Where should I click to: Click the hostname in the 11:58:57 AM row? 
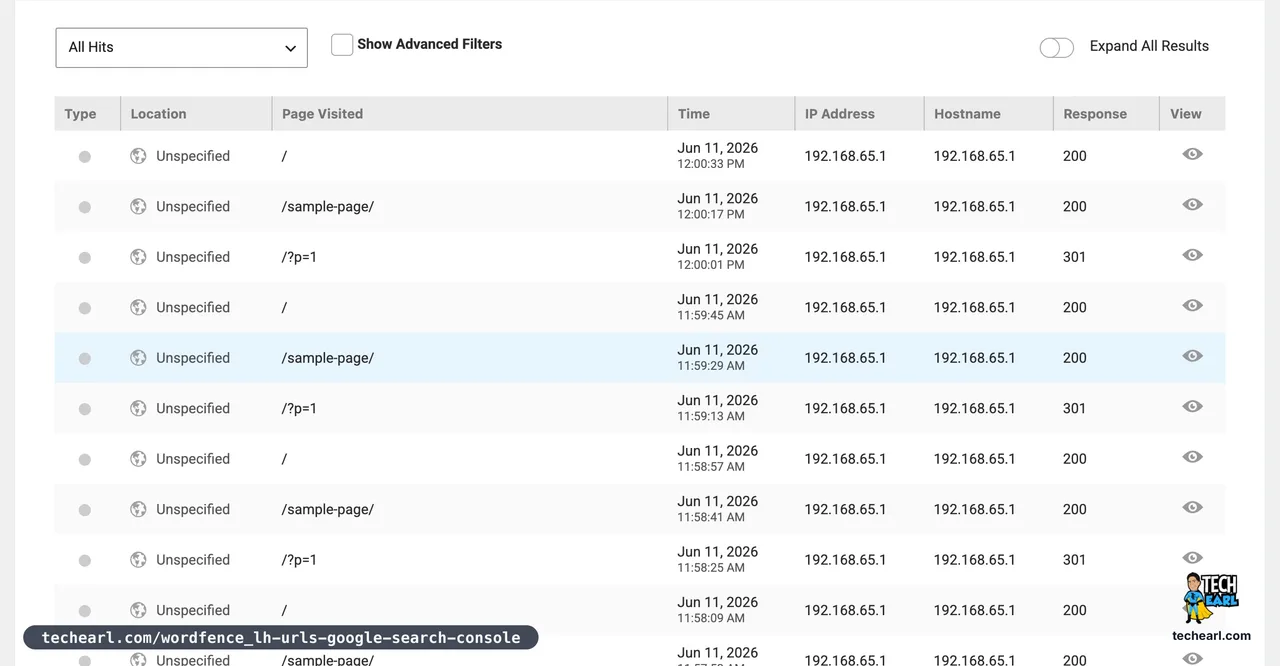coord(975,459)
